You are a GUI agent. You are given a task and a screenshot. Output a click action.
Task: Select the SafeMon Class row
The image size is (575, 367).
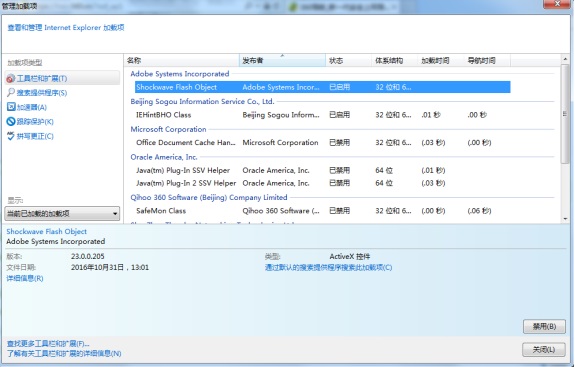tap(323, 211)
